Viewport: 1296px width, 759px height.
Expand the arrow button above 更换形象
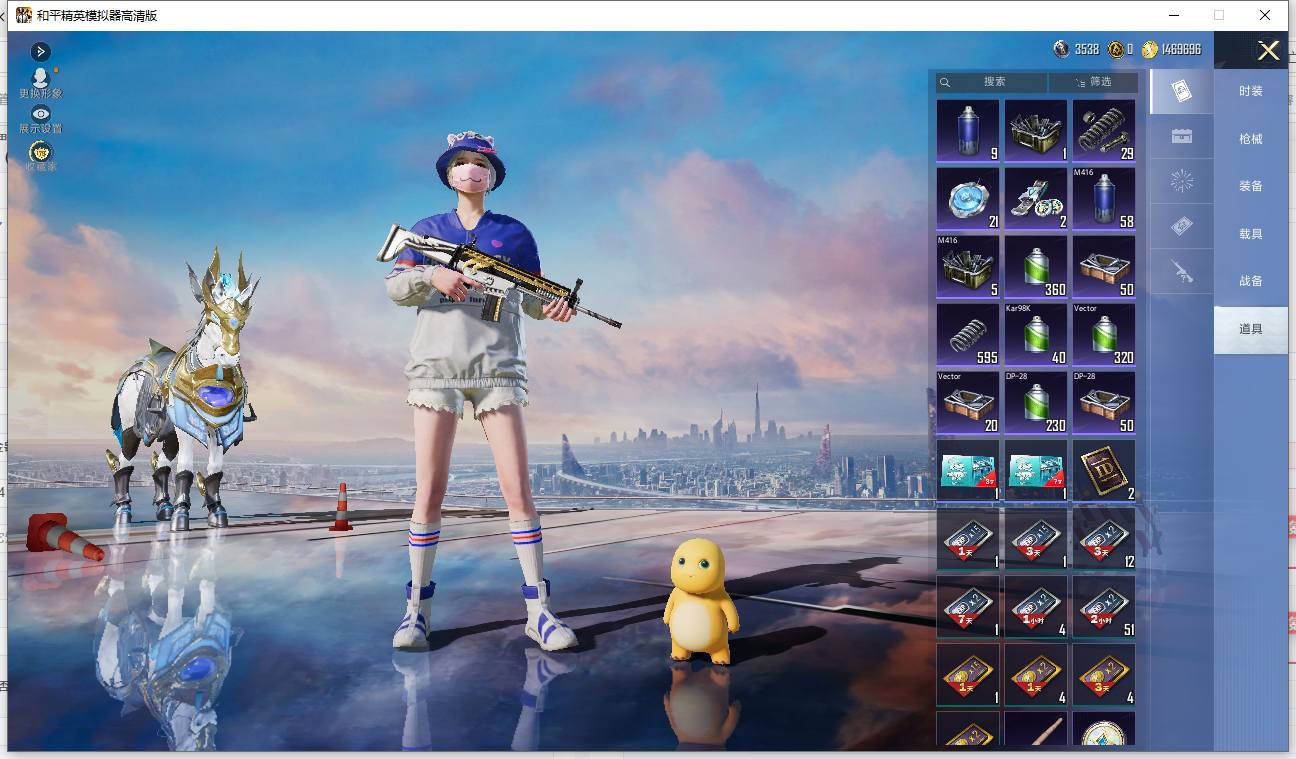40,51
